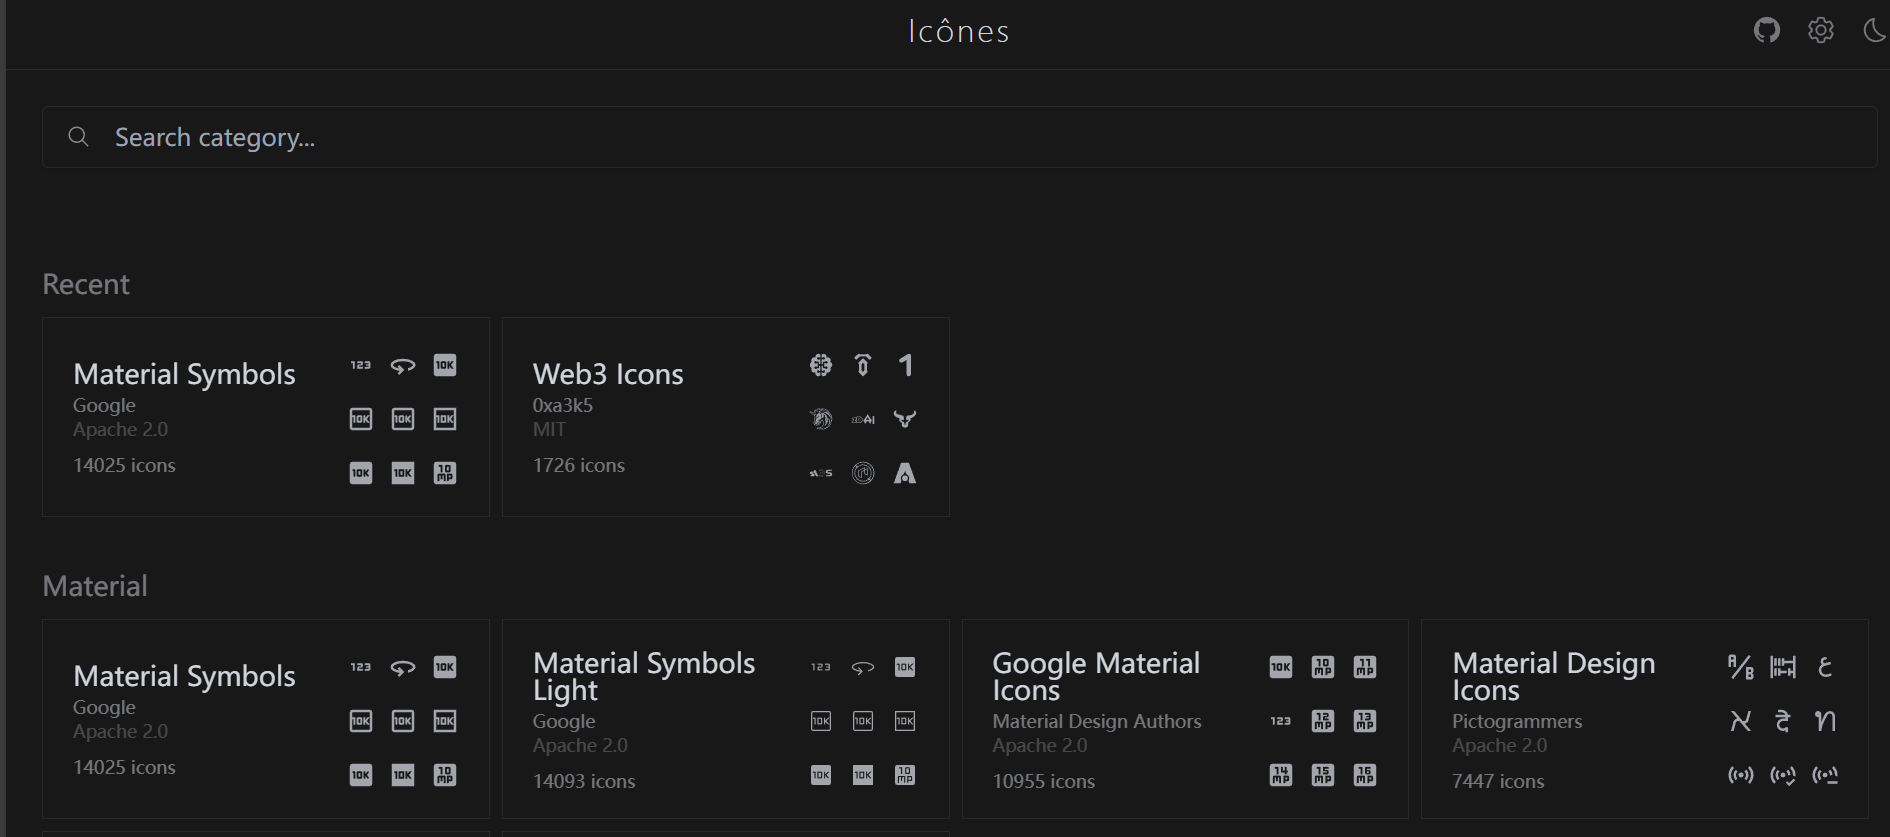1890x837 pixels.
Task: Click the up-arrow T icon in Web3 Icons
Action: [863, 365]
